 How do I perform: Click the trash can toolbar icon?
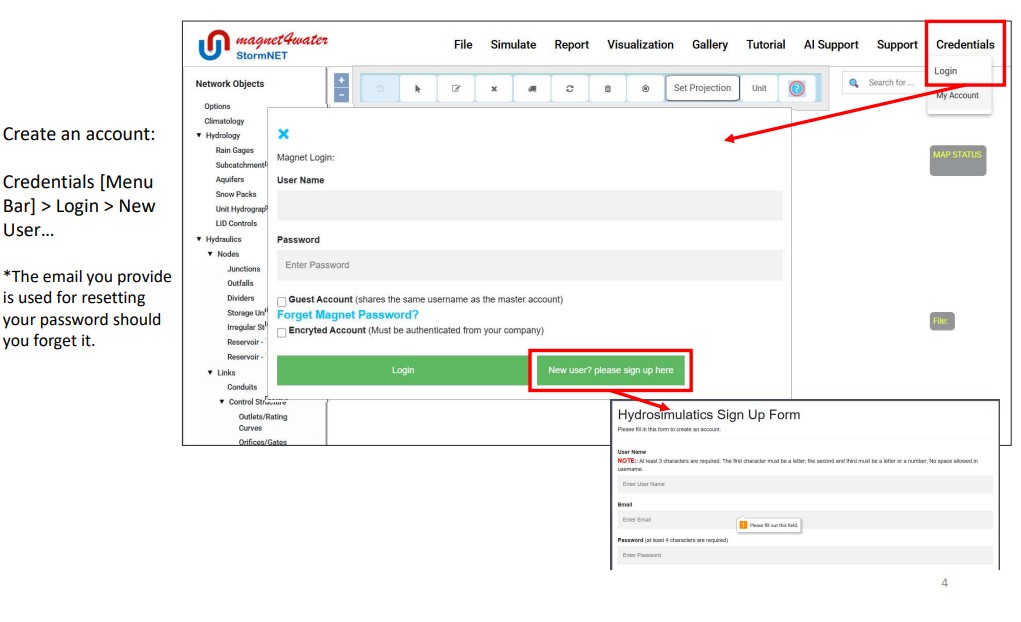pyautogui.click(x=608, y=89)
